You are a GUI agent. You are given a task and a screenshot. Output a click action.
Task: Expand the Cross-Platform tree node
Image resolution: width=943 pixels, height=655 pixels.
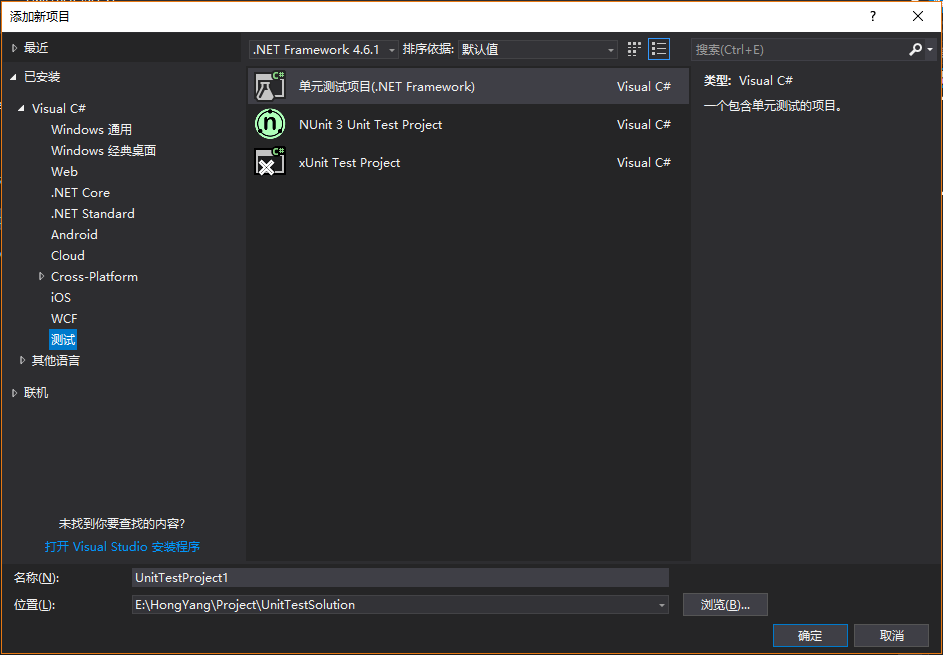(41, 277)
